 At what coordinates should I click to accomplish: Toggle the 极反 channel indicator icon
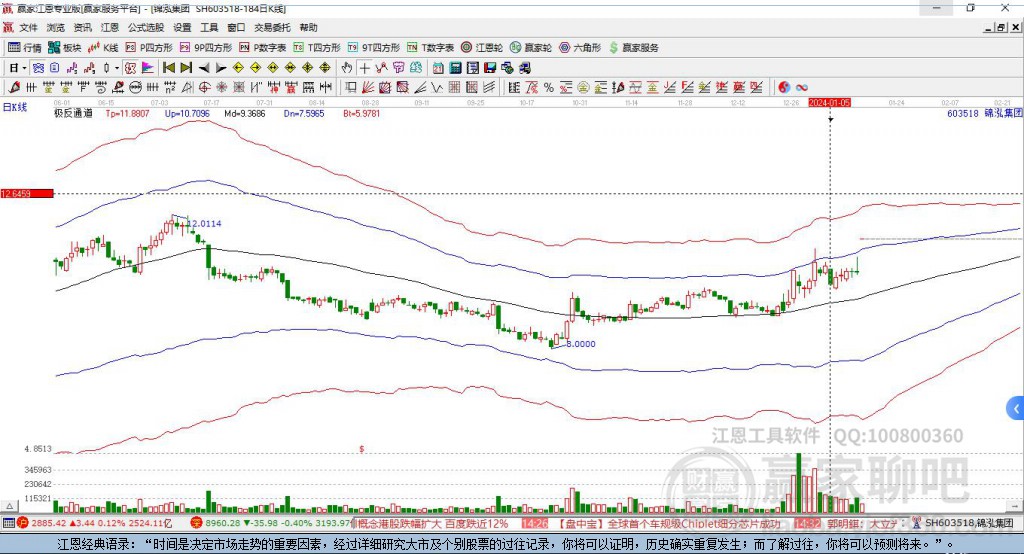[130, 68]
